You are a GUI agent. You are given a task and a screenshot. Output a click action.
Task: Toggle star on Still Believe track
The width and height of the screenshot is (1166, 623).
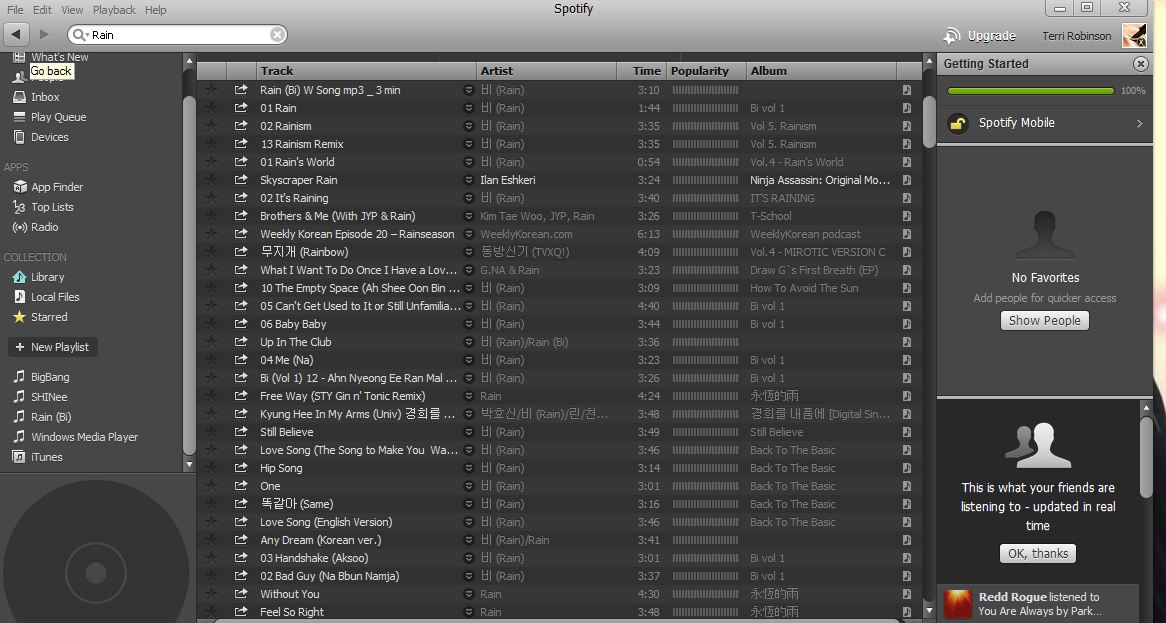211,432
